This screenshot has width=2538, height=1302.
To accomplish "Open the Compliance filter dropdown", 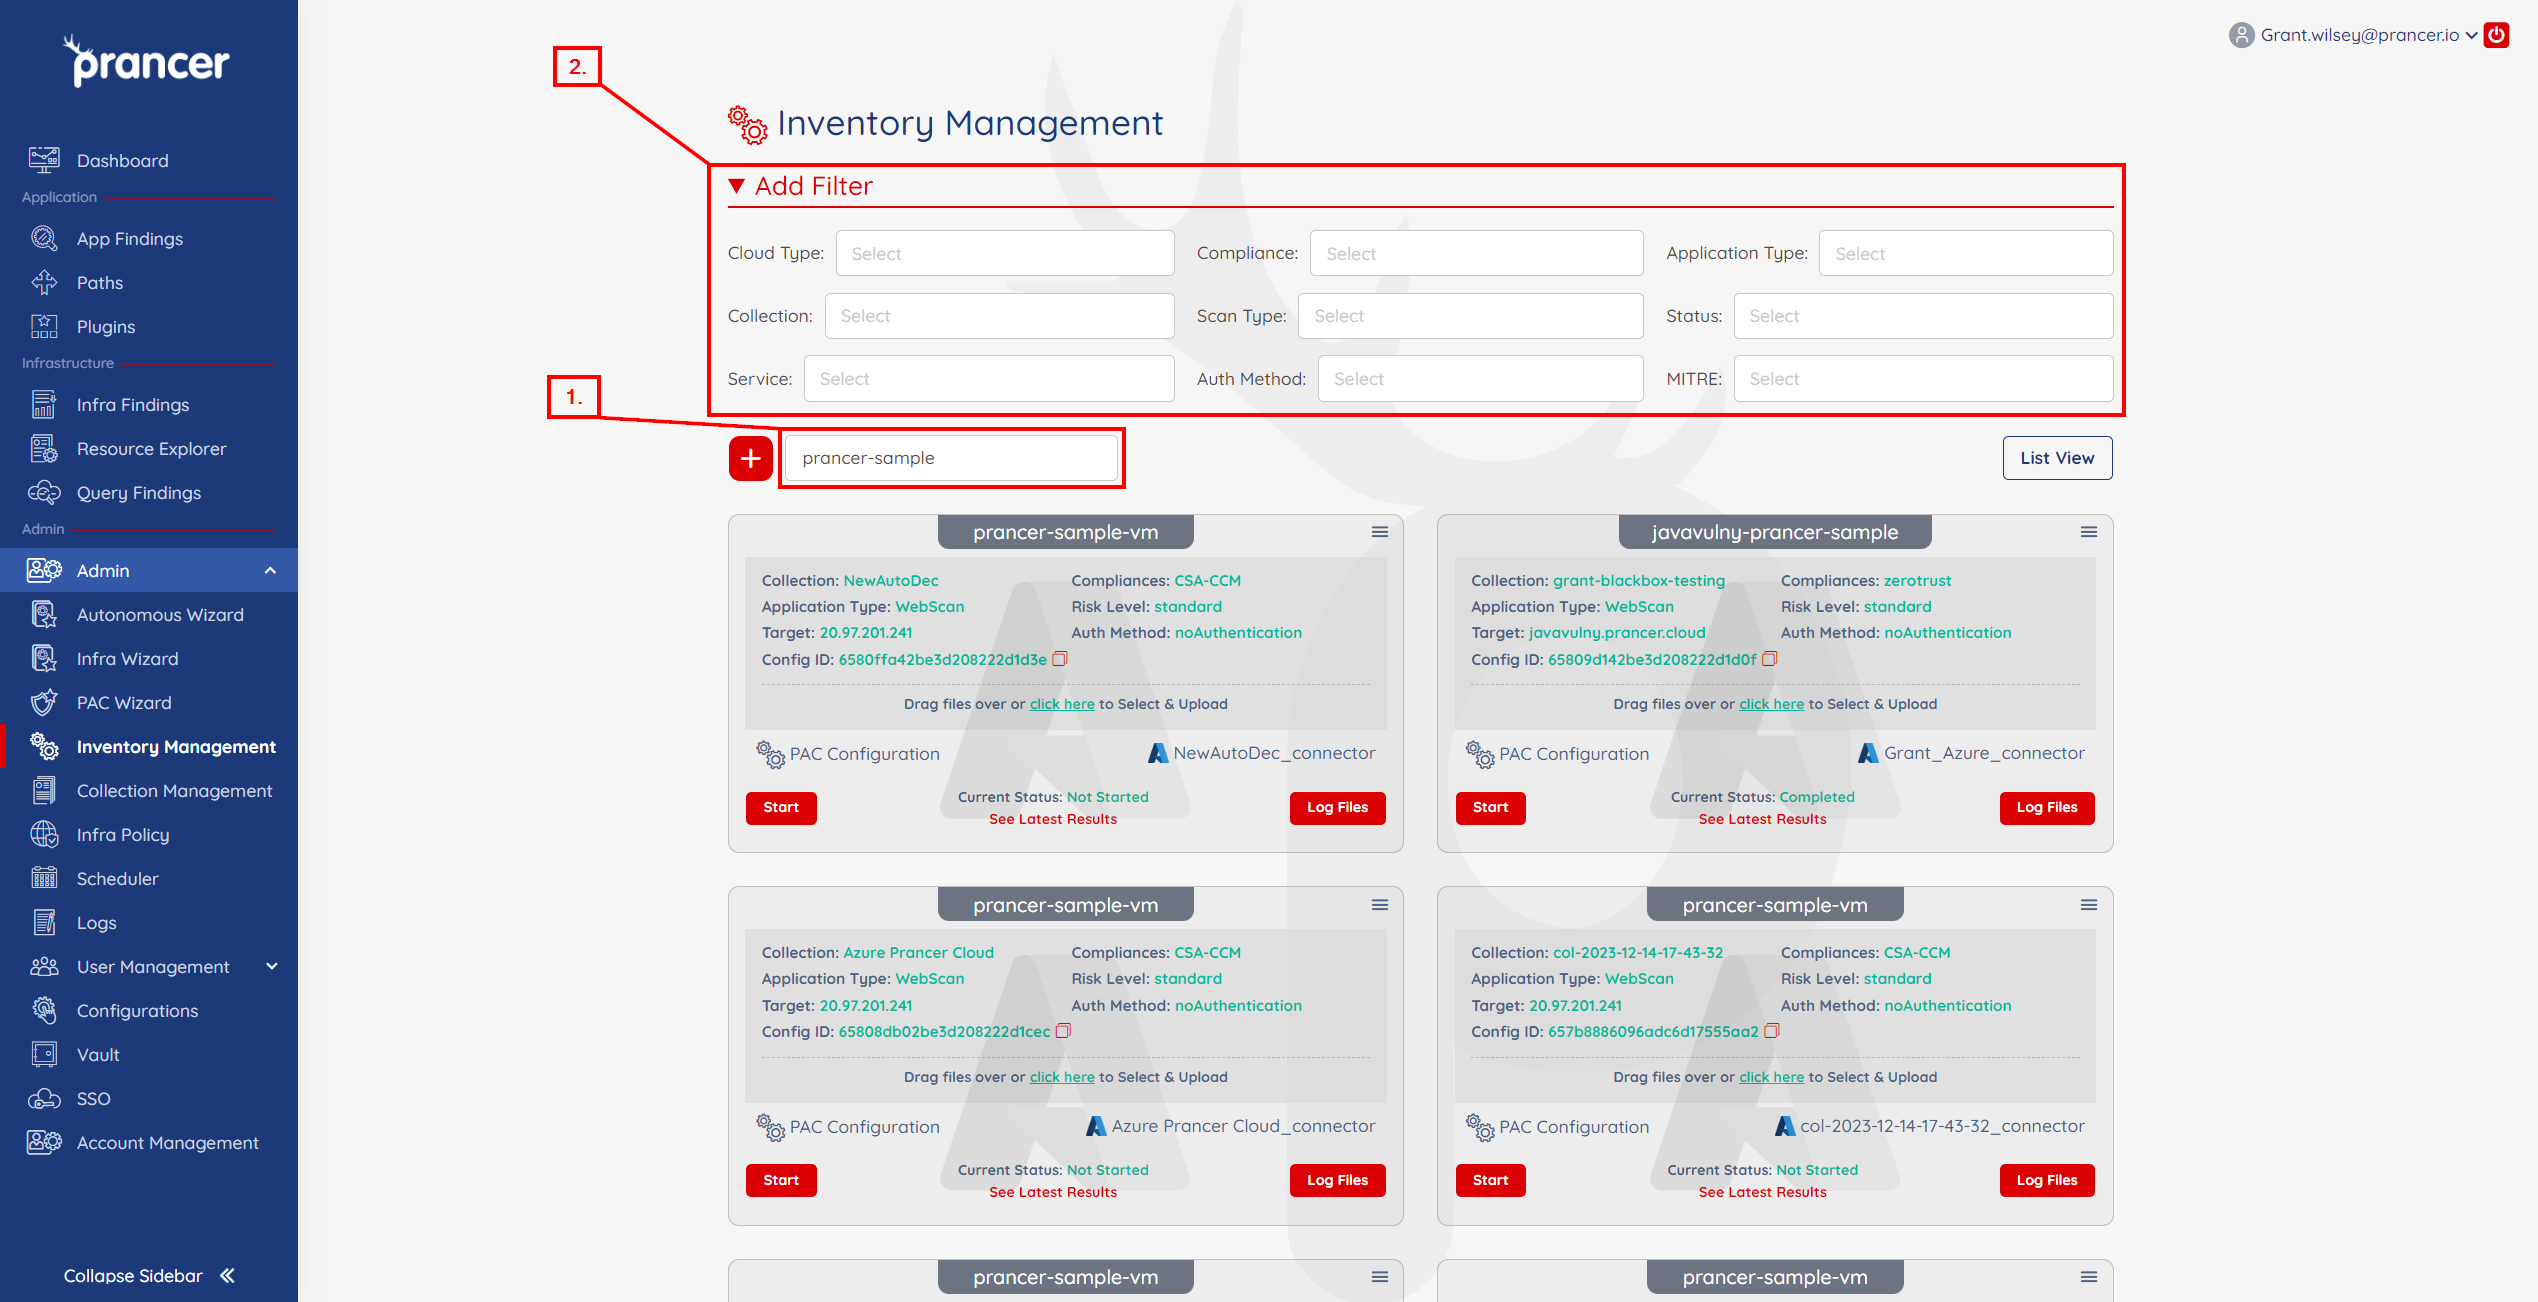I will click(x=1476, y=253).
